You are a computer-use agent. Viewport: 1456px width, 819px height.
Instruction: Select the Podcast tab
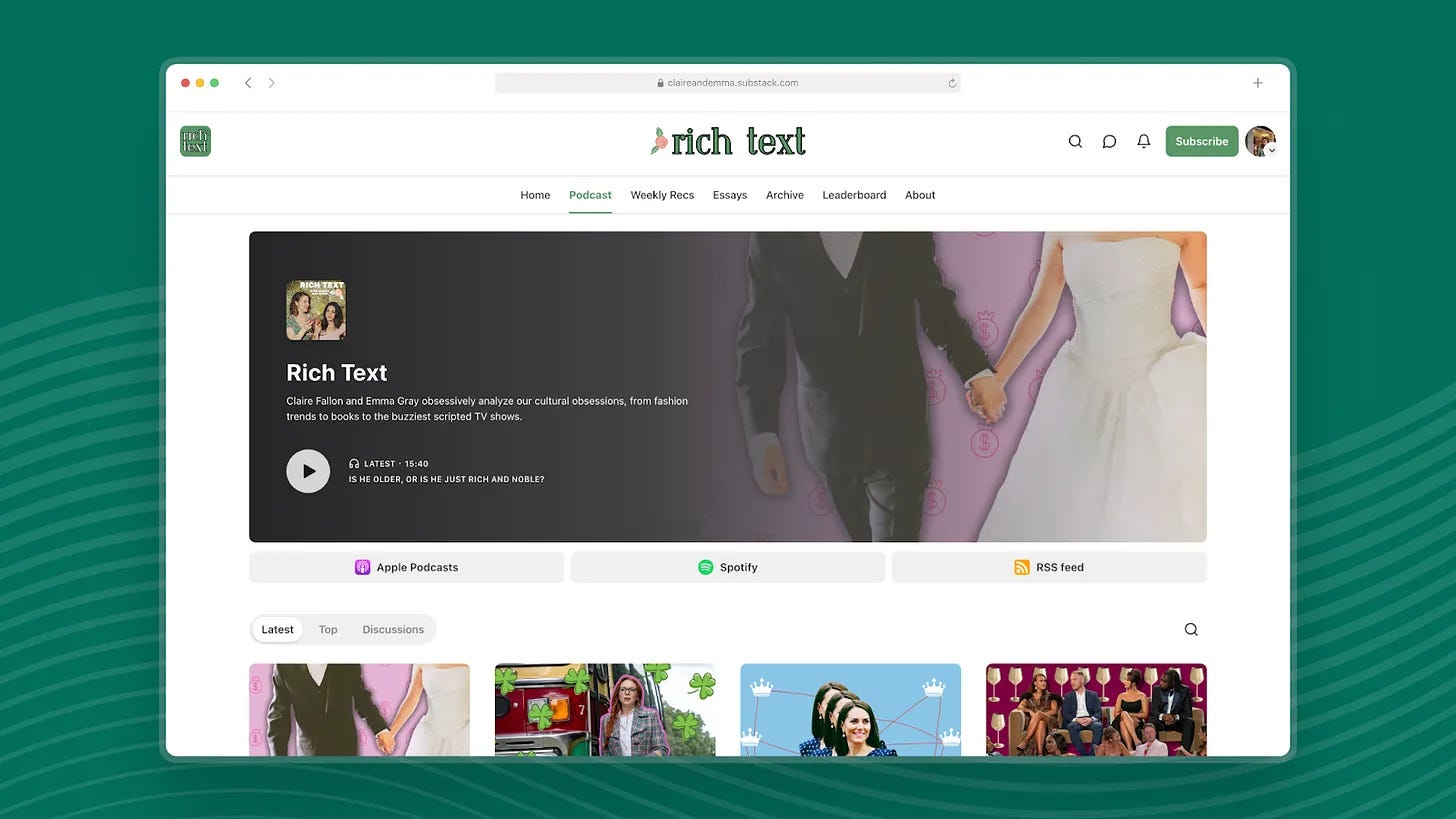pos(590,195)
